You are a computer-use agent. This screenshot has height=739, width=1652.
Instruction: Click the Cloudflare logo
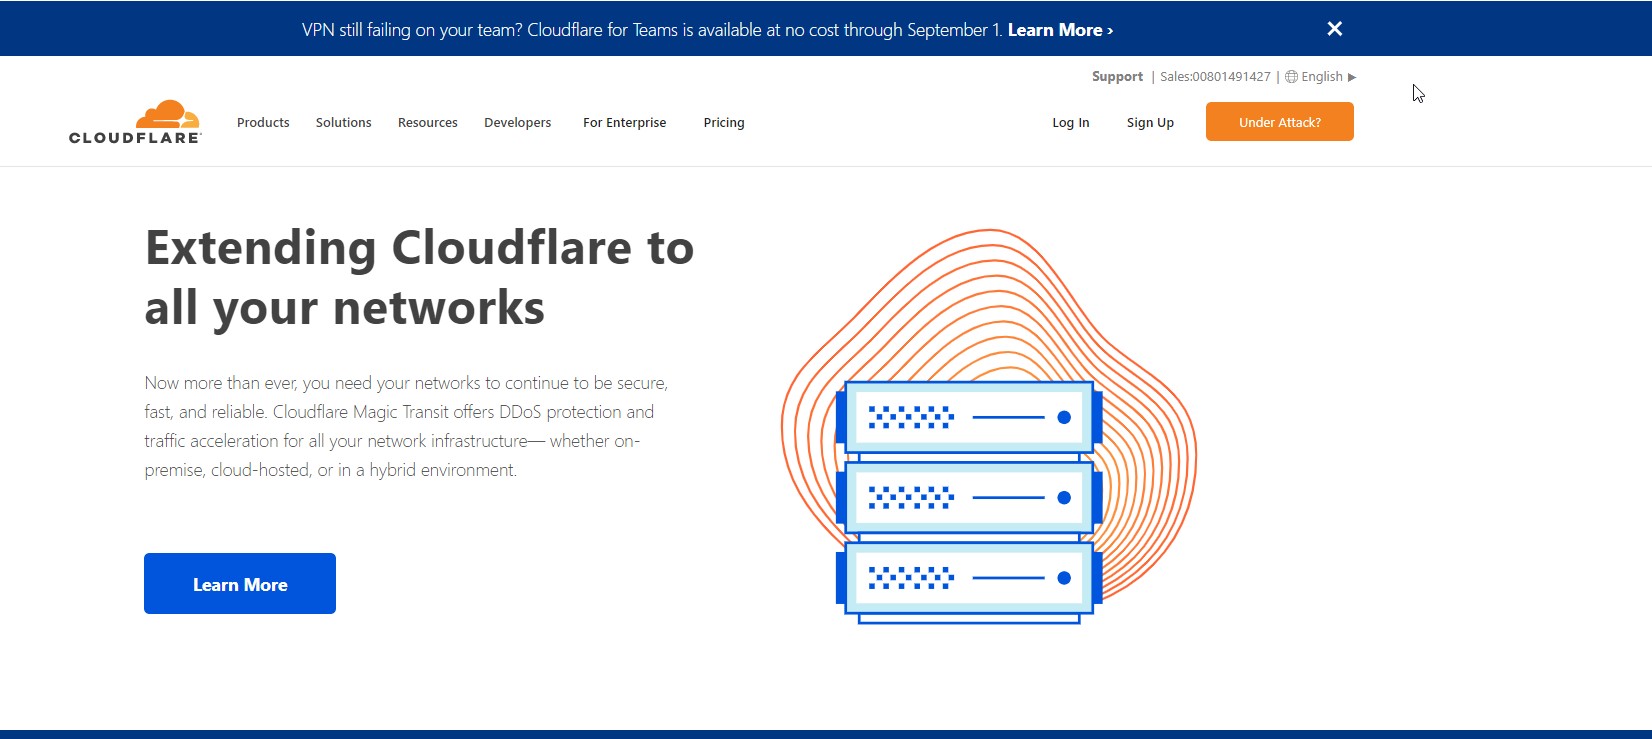coord(135,122)
